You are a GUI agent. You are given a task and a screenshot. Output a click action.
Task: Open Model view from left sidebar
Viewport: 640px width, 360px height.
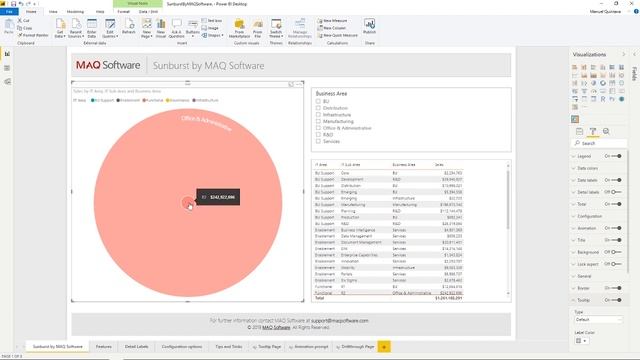pyautogui.click(x=7, y=82)
